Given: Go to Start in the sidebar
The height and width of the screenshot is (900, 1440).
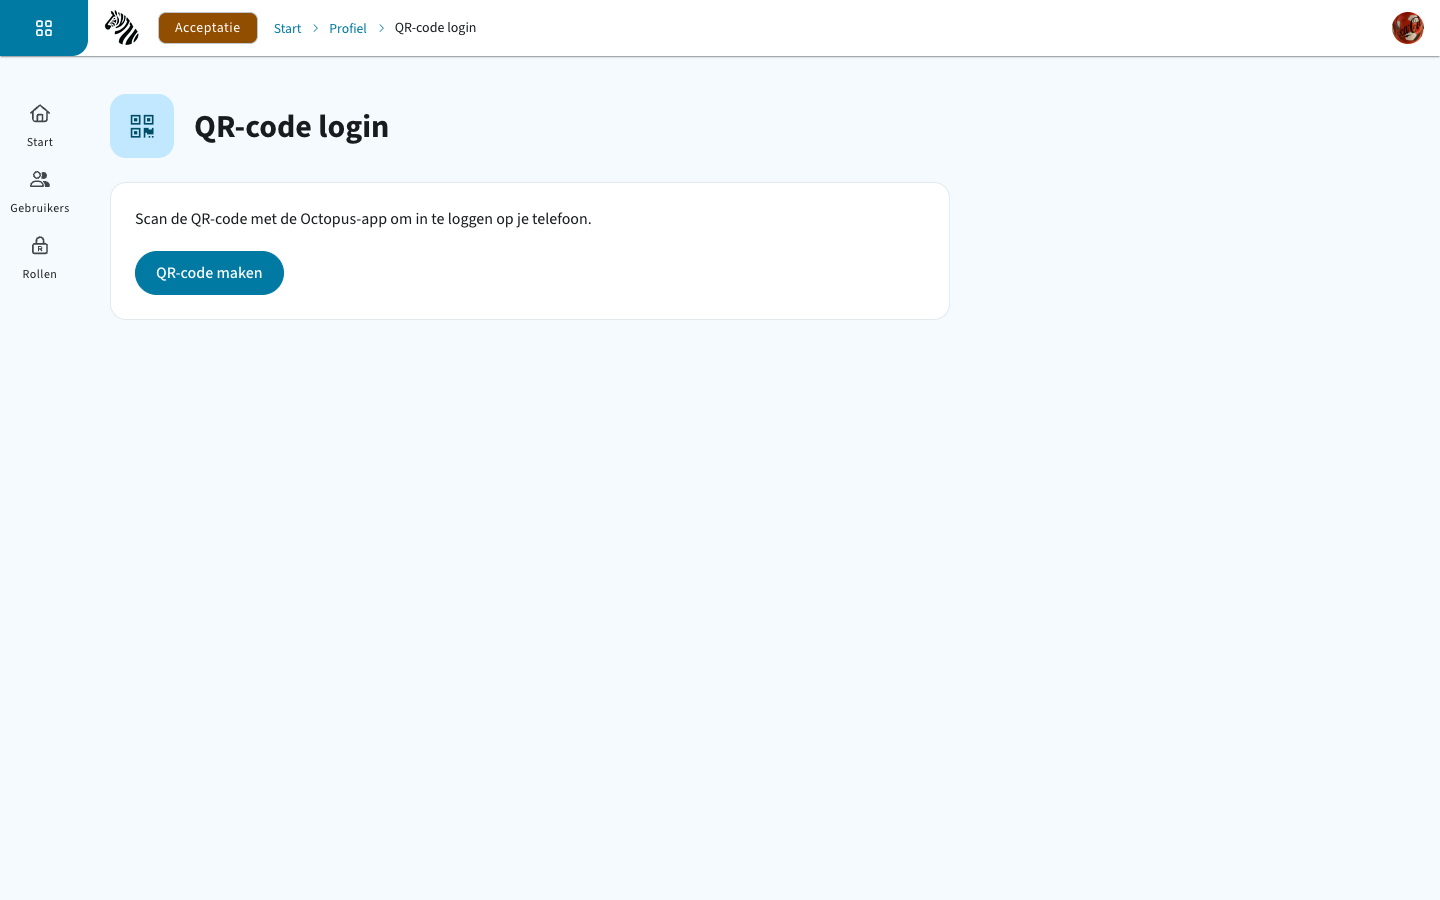Looking at the screenshot, I should point(40,125).
